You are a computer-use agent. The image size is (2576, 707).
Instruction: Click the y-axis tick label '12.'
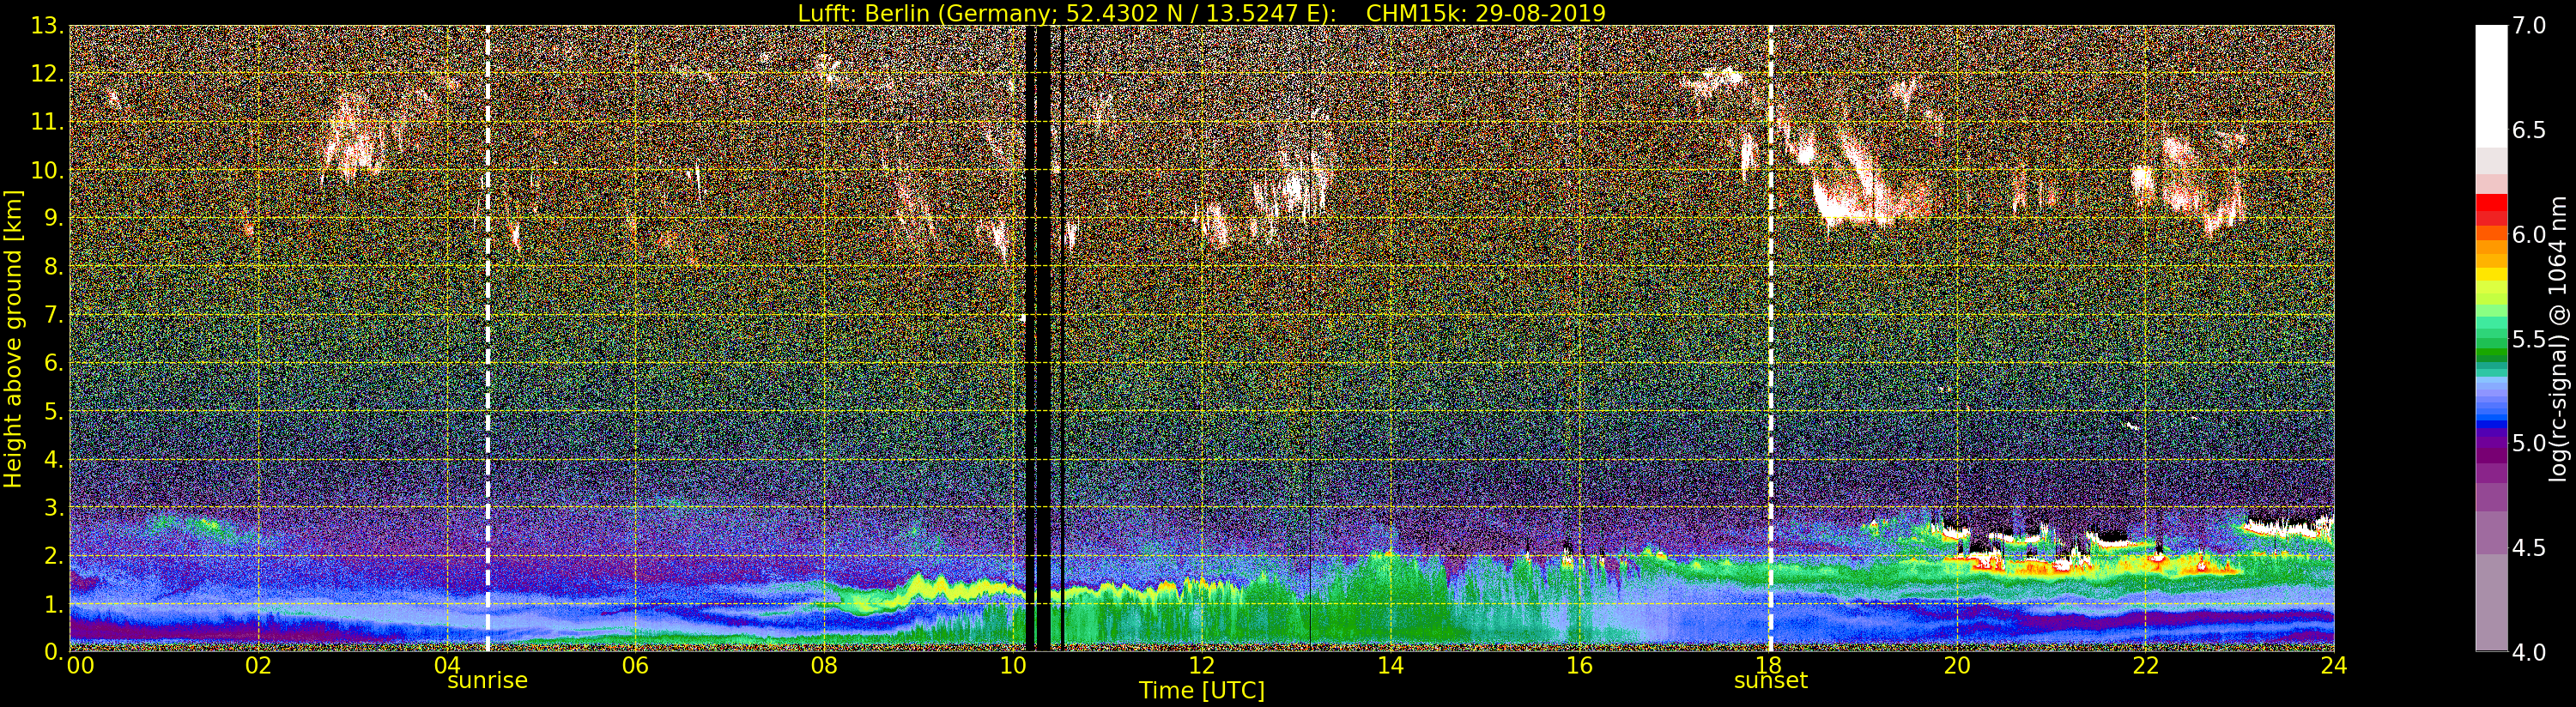[47, 74]
